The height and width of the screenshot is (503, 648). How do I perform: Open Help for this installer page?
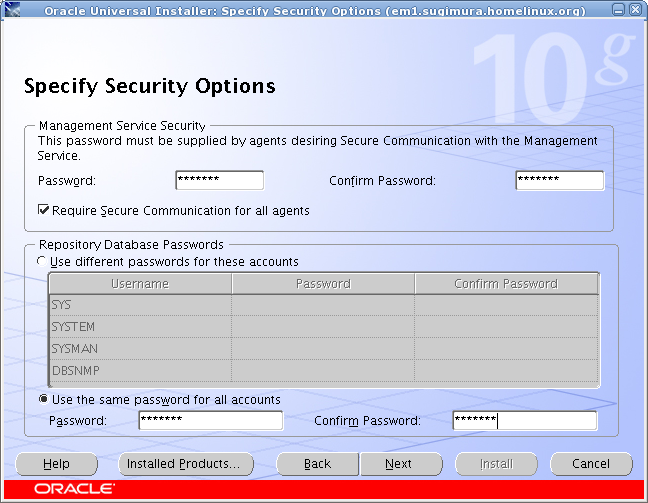(57, 464)
